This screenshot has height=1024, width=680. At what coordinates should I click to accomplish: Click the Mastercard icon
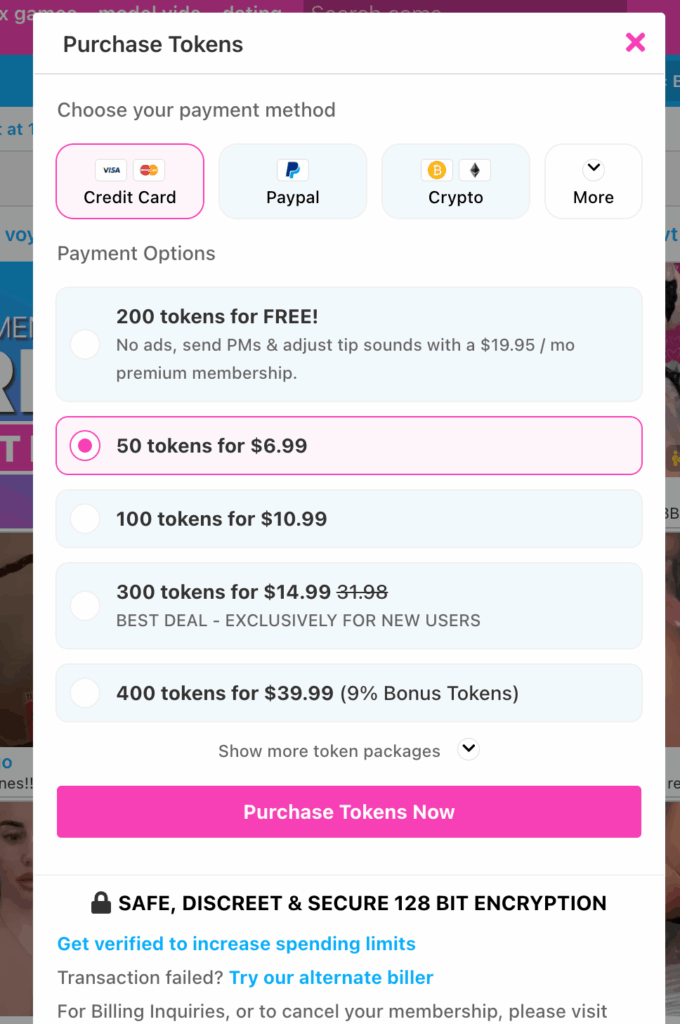coord(149,170)
